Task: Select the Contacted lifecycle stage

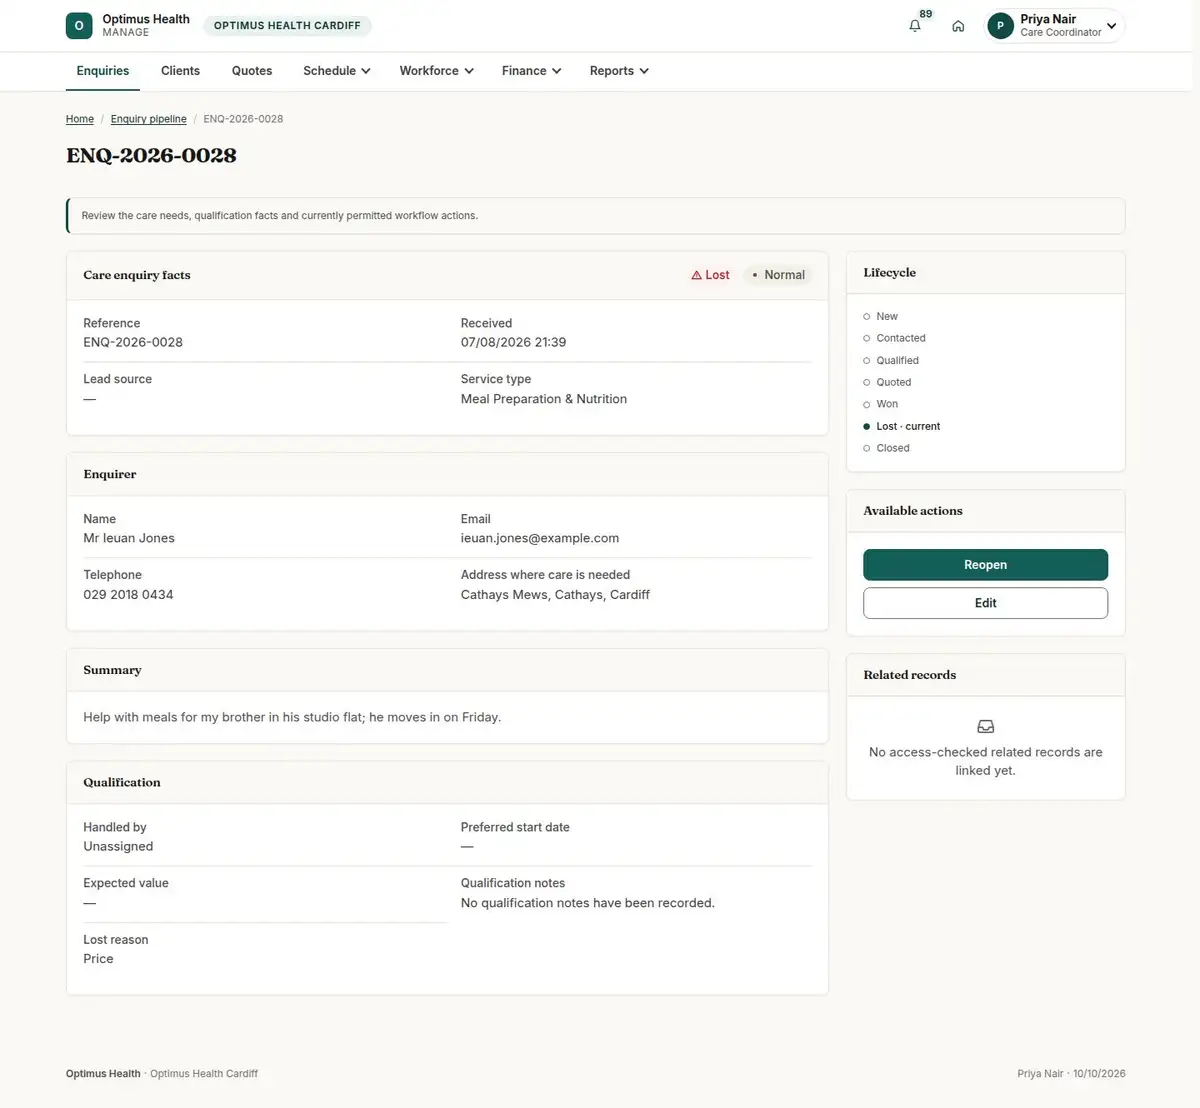Action: [894, 338]
